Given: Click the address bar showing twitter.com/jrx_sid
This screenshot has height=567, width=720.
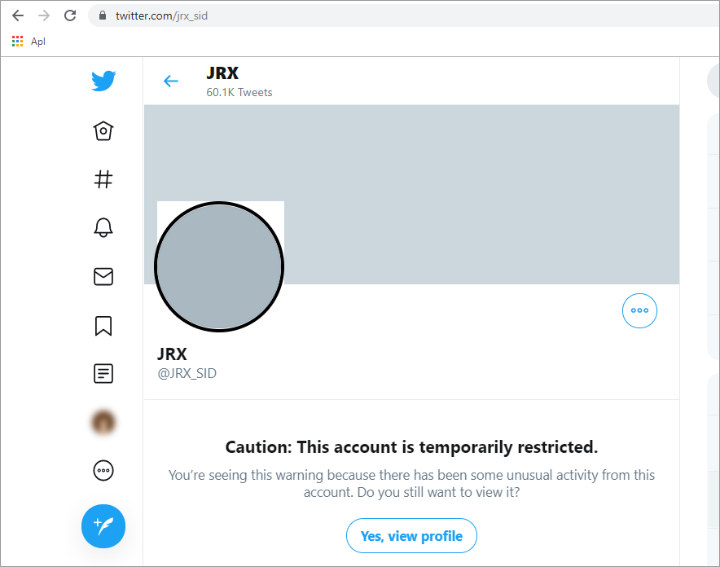Looking at the screenshot, I should point(404,16).
